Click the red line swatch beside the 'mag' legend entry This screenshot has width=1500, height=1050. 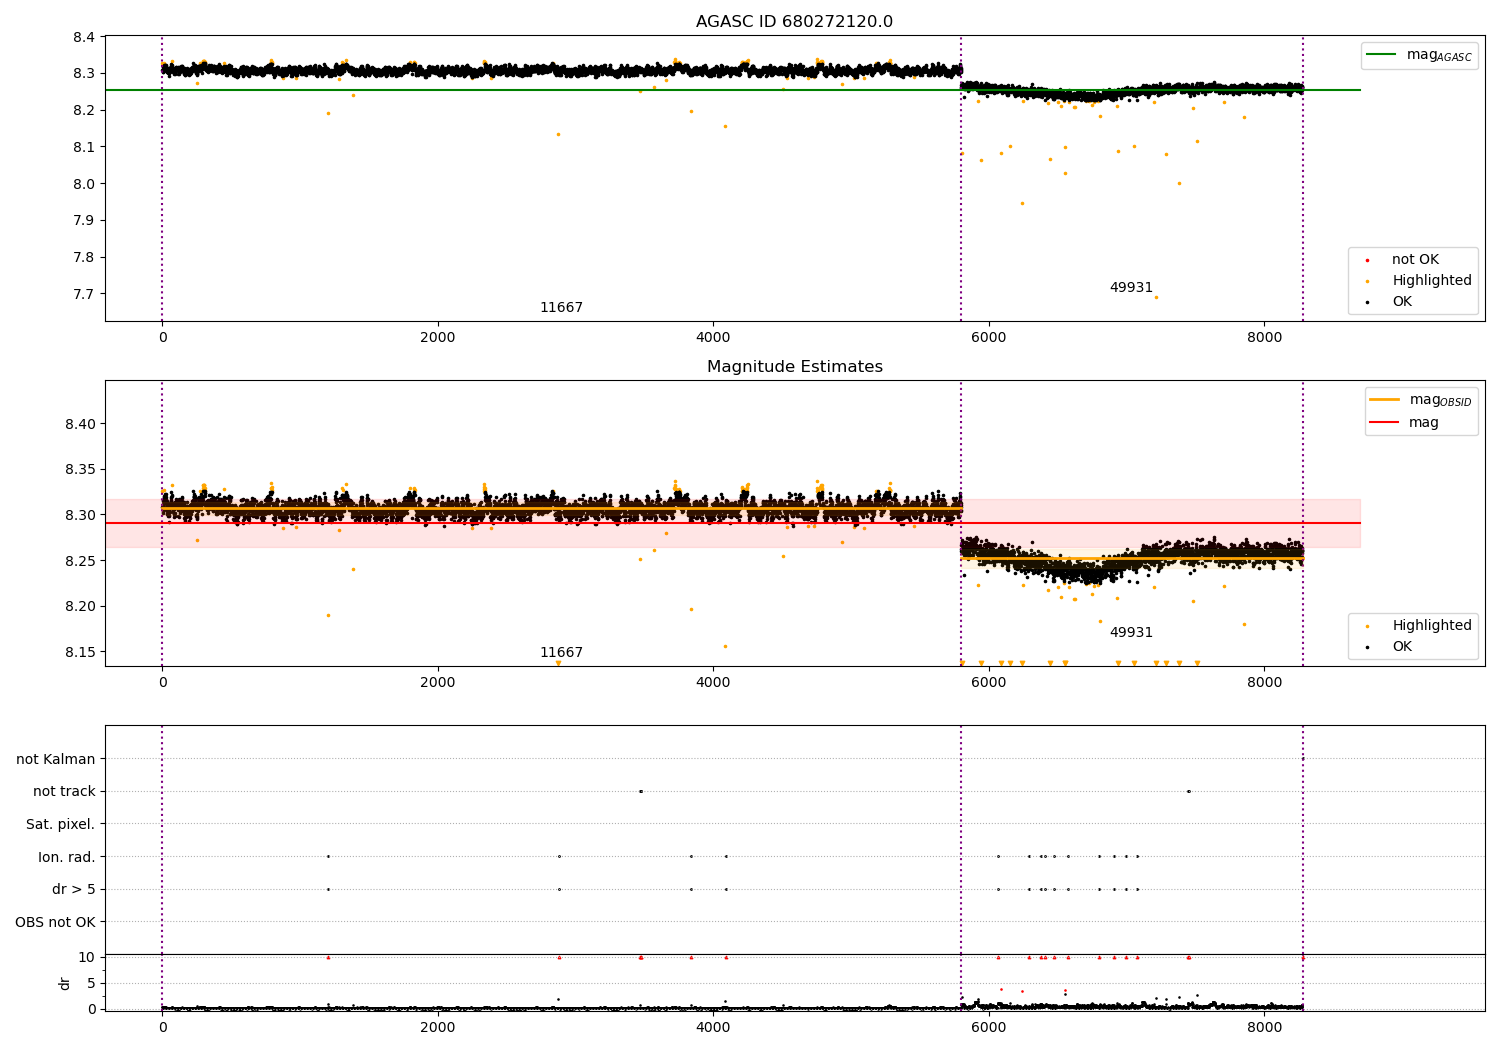coord(1385,423)
